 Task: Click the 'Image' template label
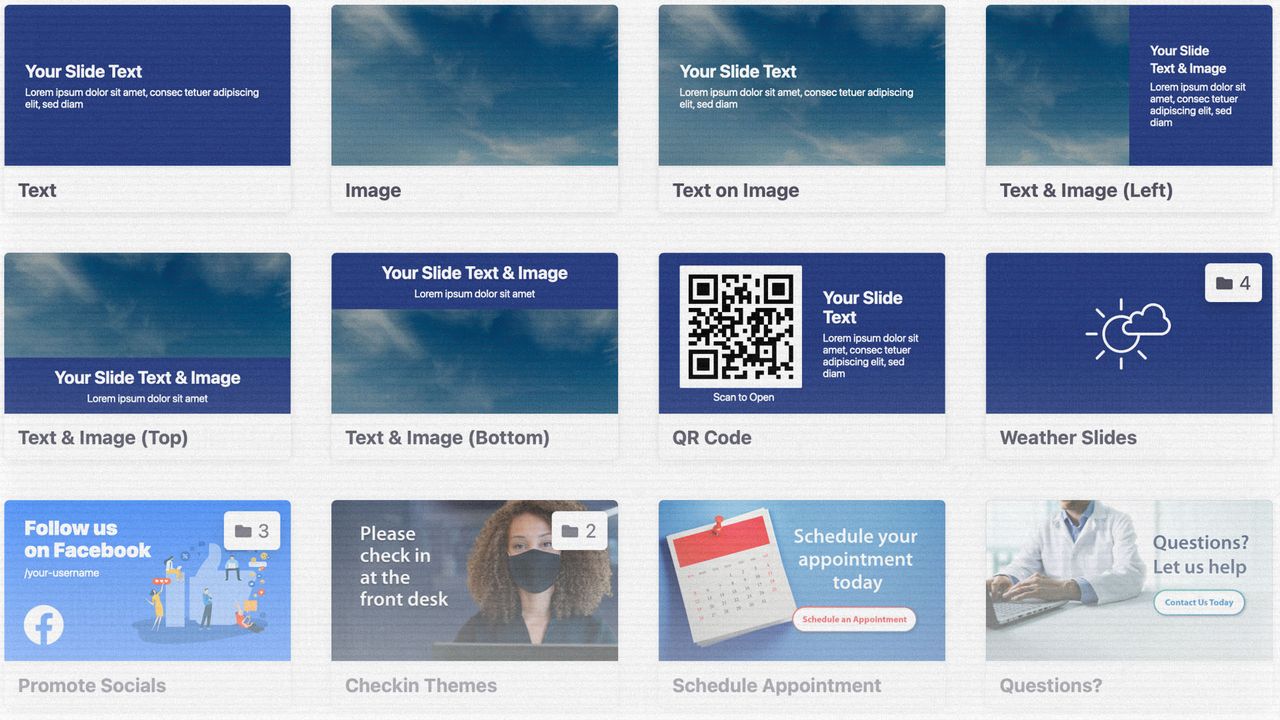pos(373,190)
